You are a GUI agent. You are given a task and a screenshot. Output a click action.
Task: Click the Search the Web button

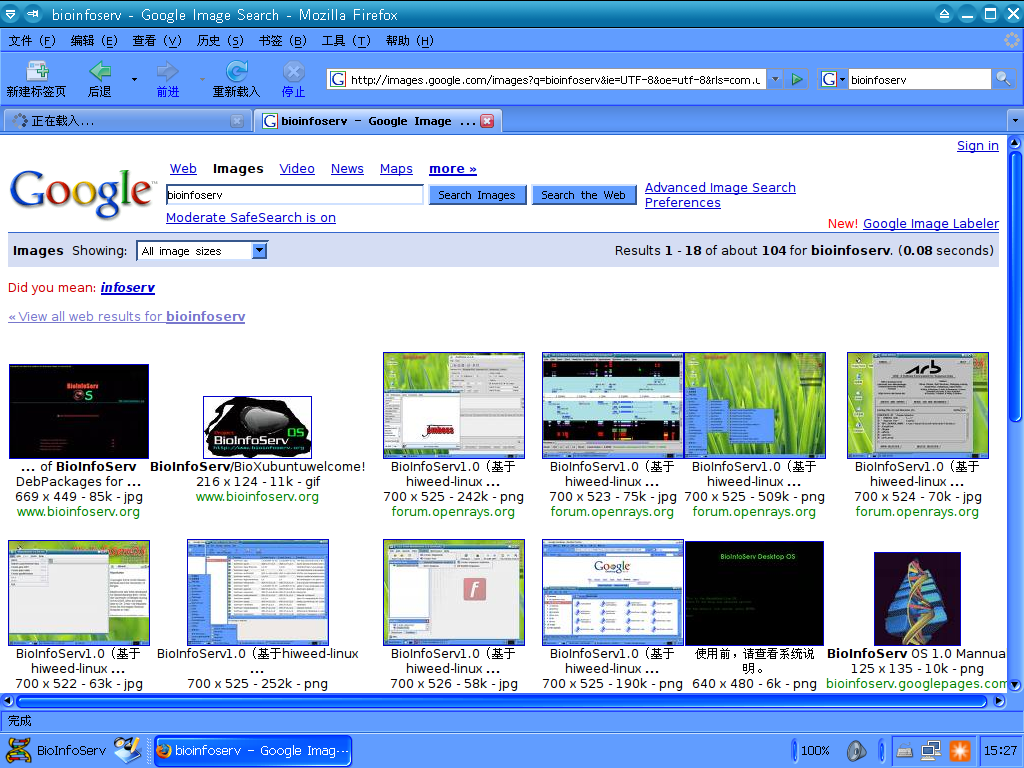pos(584,195)
